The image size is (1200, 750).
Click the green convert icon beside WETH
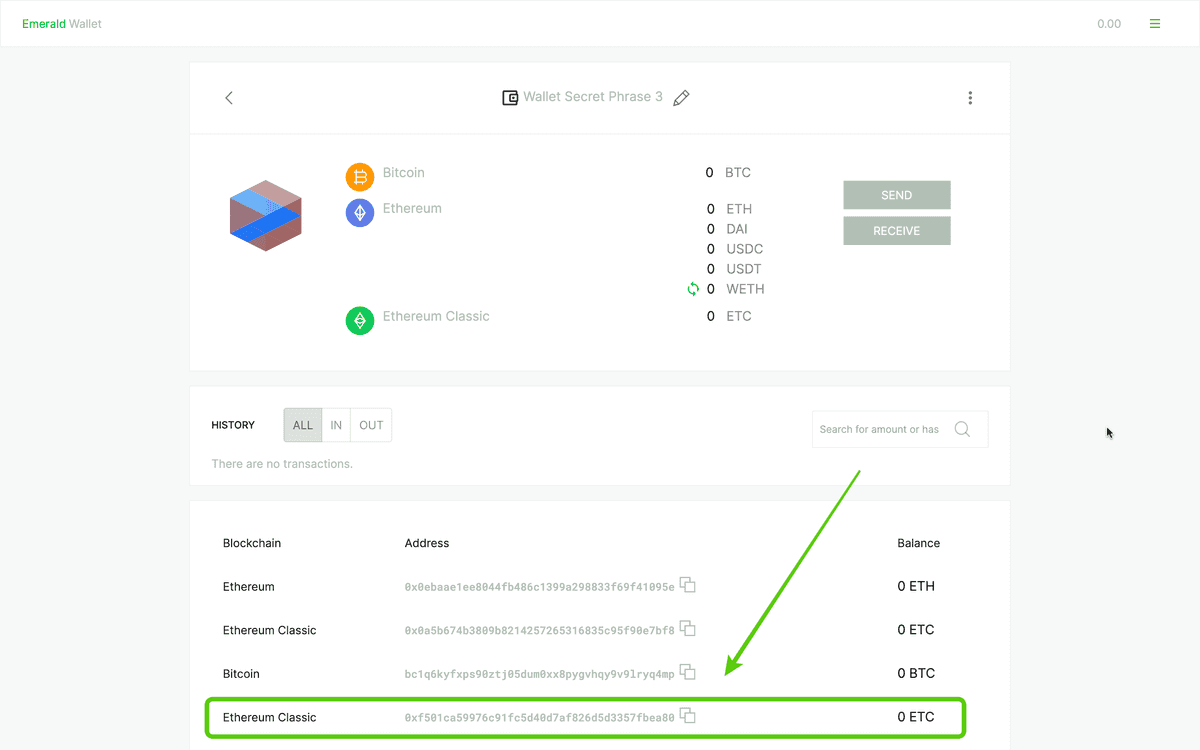[692, 288]
